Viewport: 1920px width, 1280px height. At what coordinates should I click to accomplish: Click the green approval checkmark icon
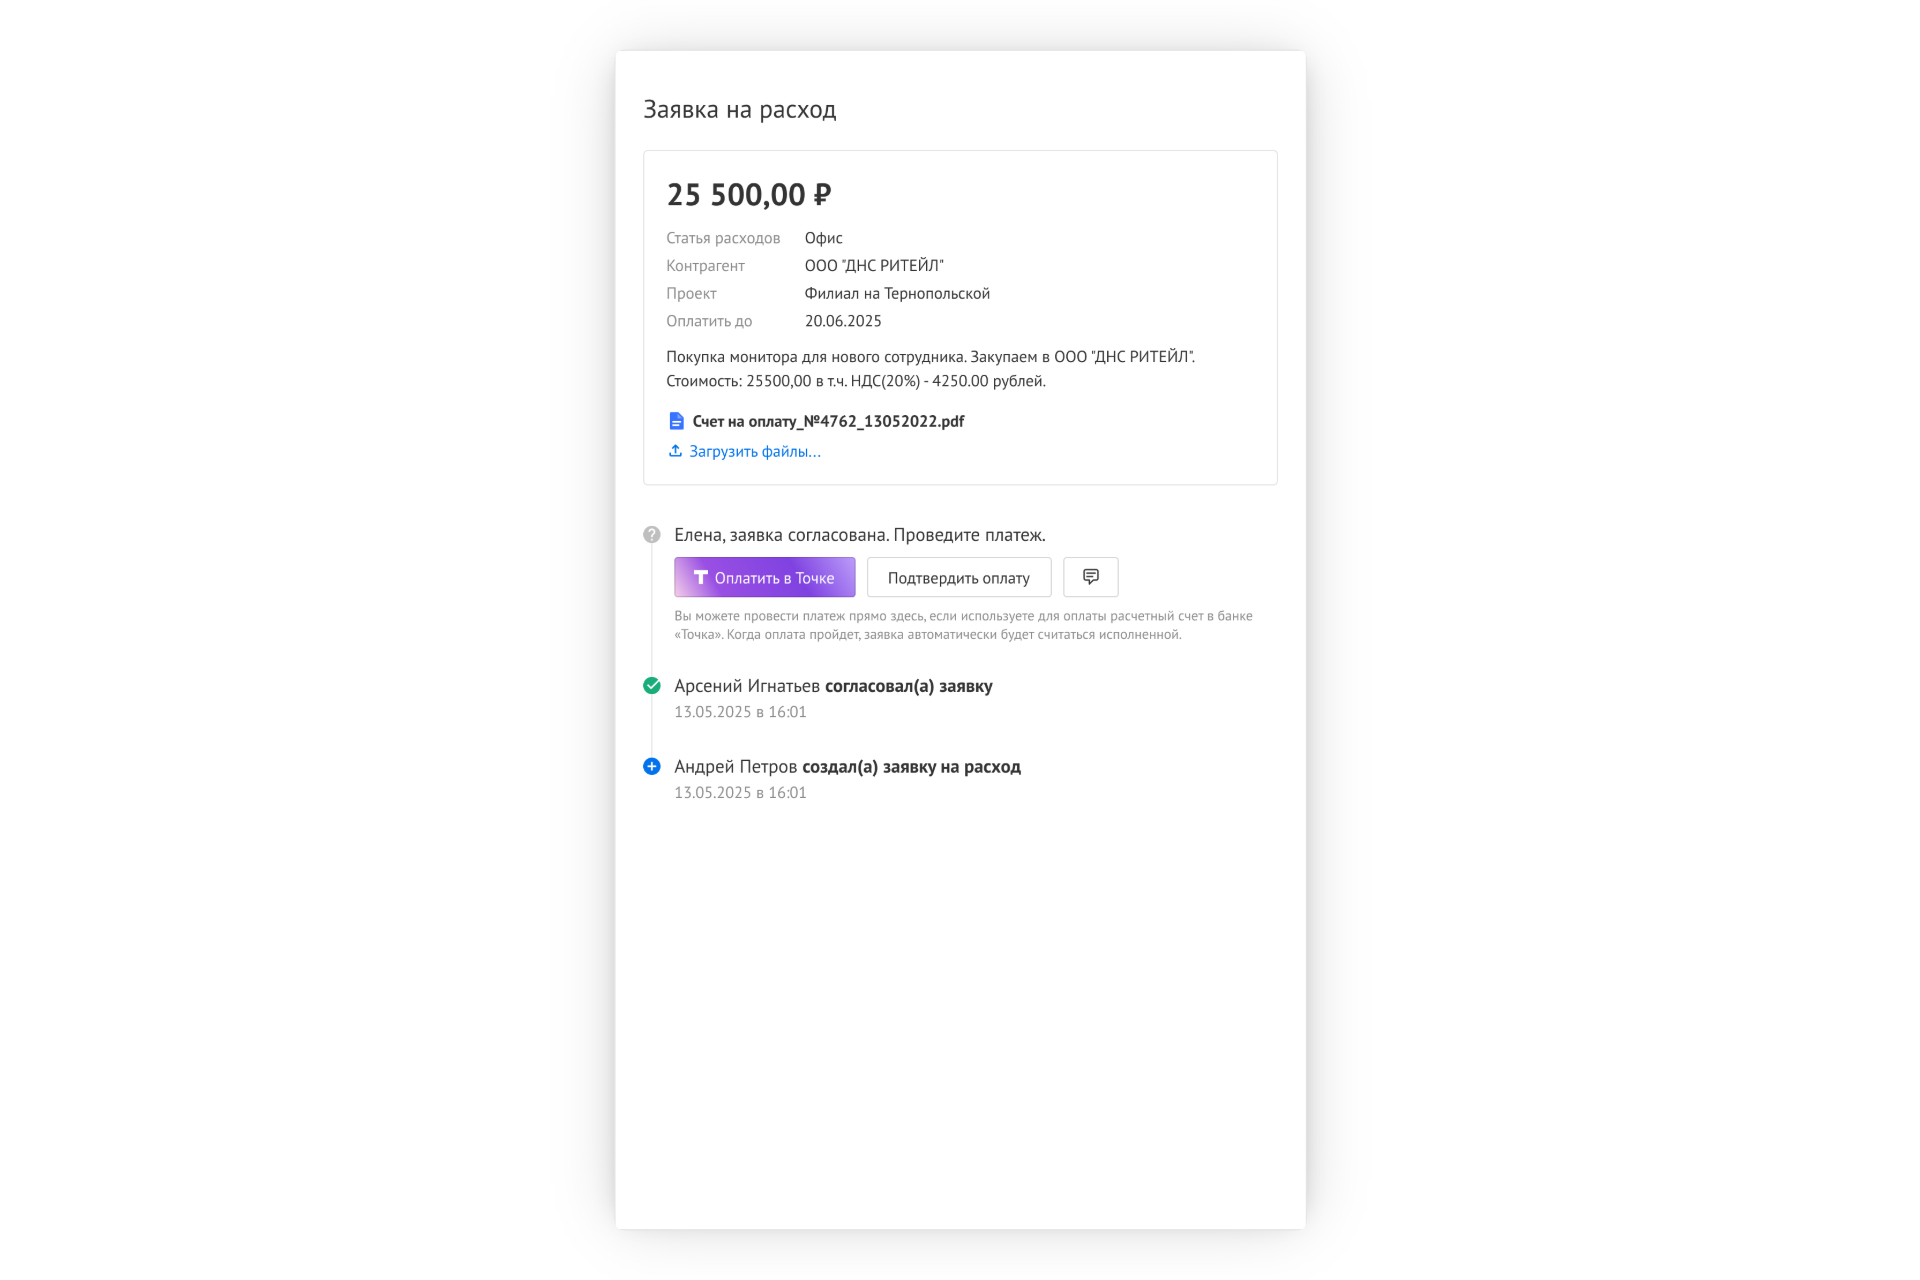[x=652, y=686]
